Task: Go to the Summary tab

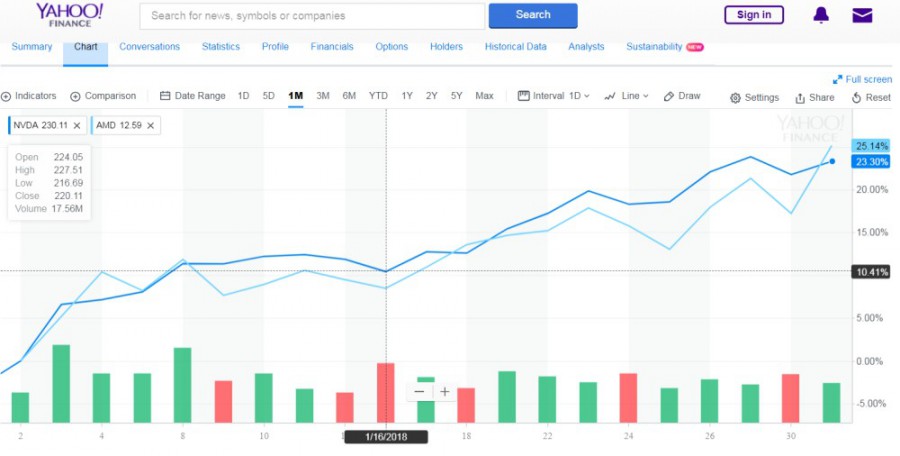Action: click(x=32, y=47)
